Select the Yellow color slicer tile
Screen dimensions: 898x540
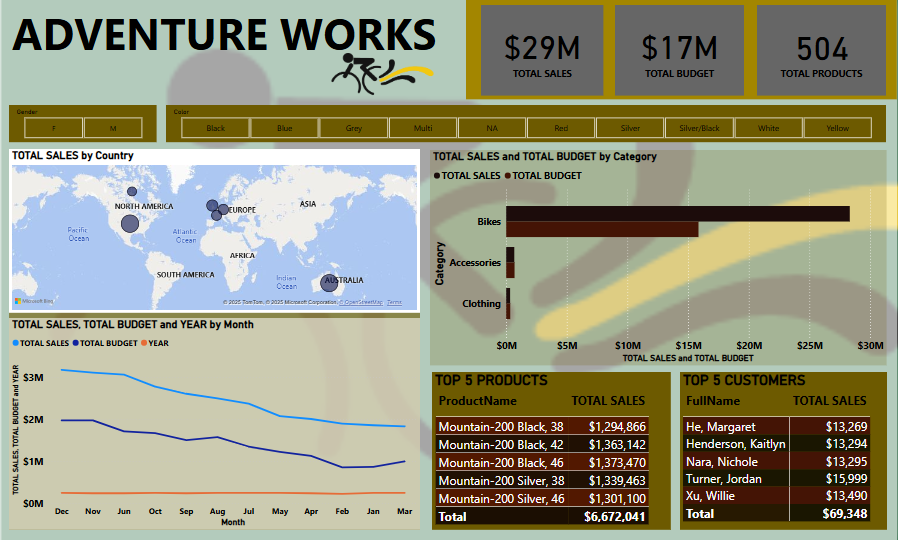[837, 128]
